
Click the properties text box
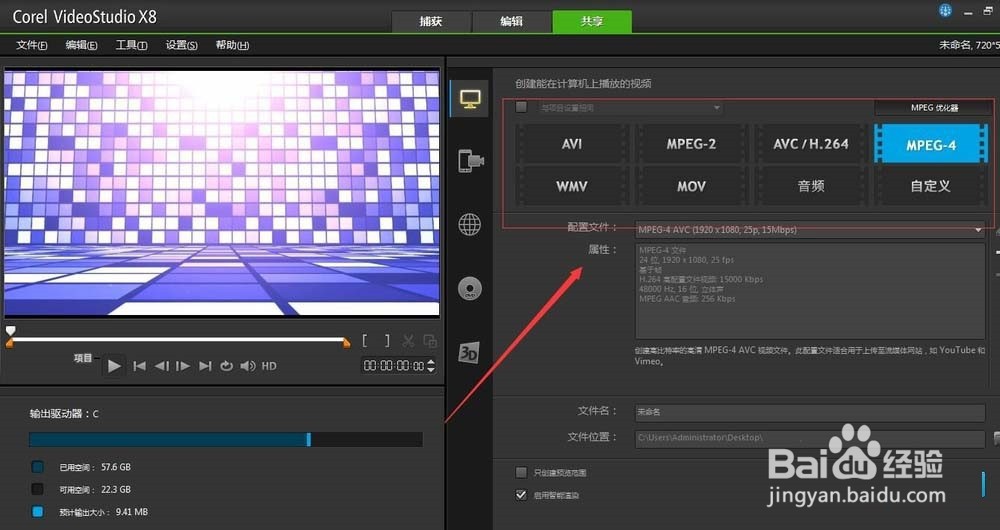[810, 291]
